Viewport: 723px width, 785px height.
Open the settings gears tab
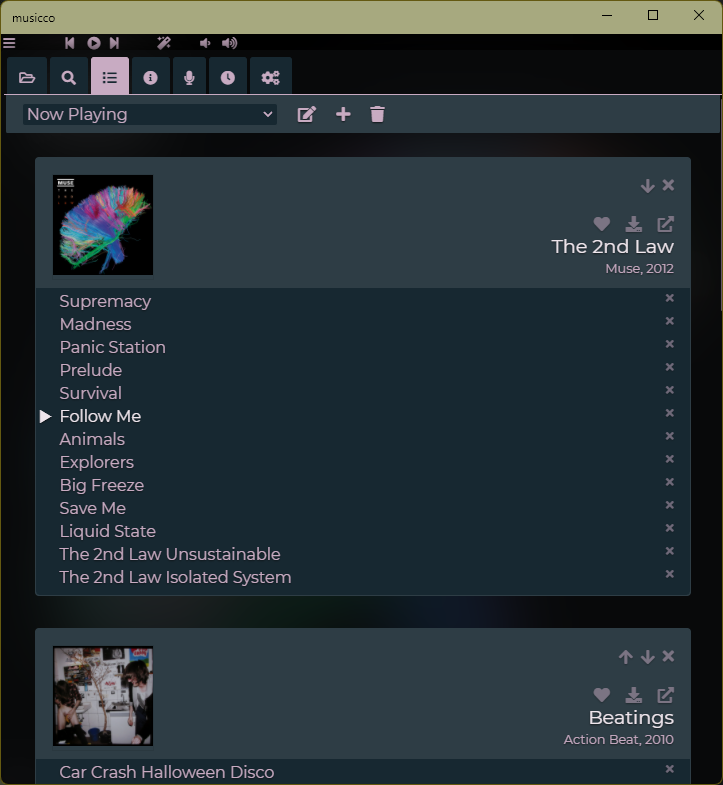coord(270,77)
